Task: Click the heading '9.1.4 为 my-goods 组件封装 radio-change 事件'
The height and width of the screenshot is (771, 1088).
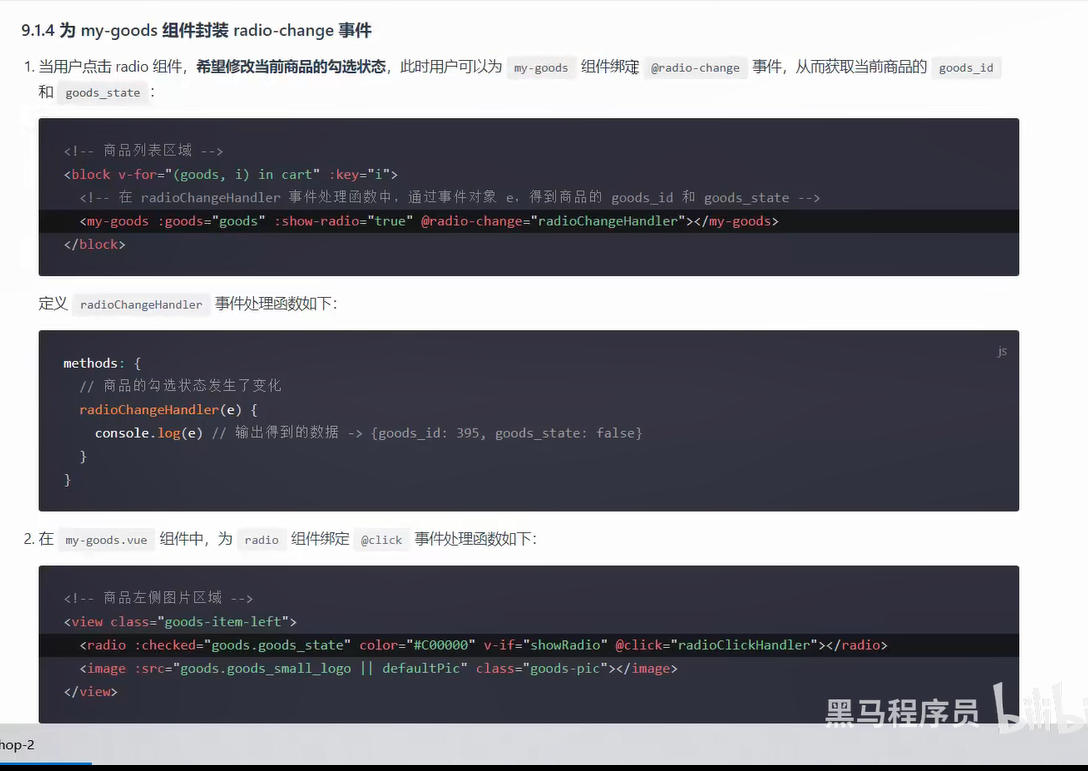Action: coord(196,31)
